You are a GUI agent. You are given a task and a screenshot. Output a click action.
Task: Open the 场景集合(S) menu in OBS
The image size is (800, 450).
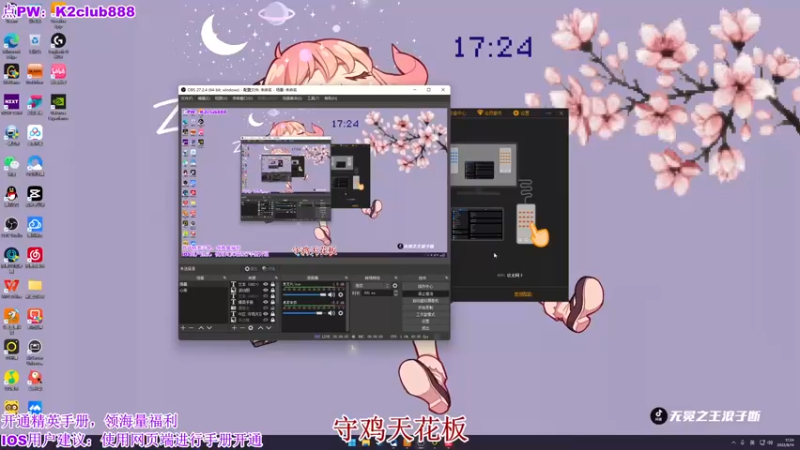coord(292,98)
